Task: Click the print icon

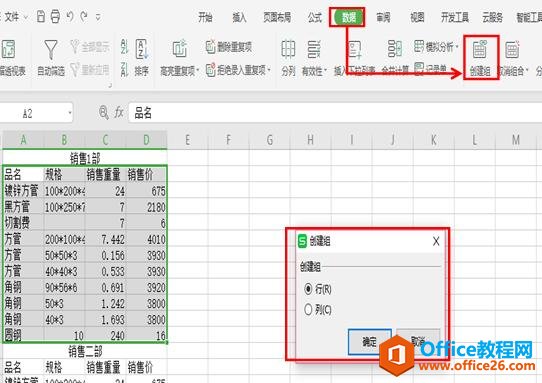Action: pyautogui.click(x=55, y=16)
